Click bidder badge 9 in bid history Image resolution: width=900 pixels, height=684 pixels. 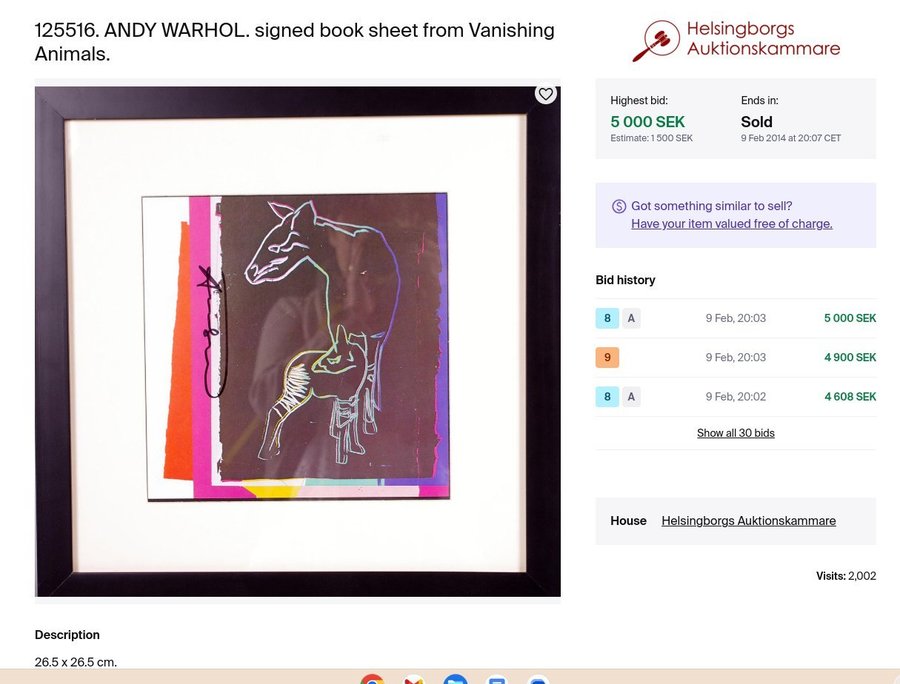coord(607,357)
